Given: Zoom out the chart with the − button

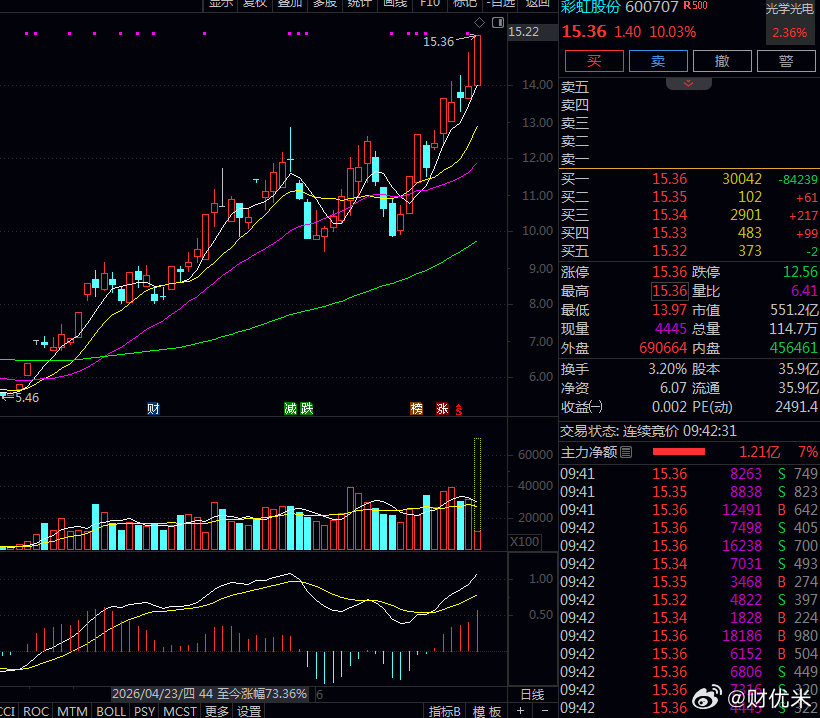Looking at the screenshot, I should [545, 711].
